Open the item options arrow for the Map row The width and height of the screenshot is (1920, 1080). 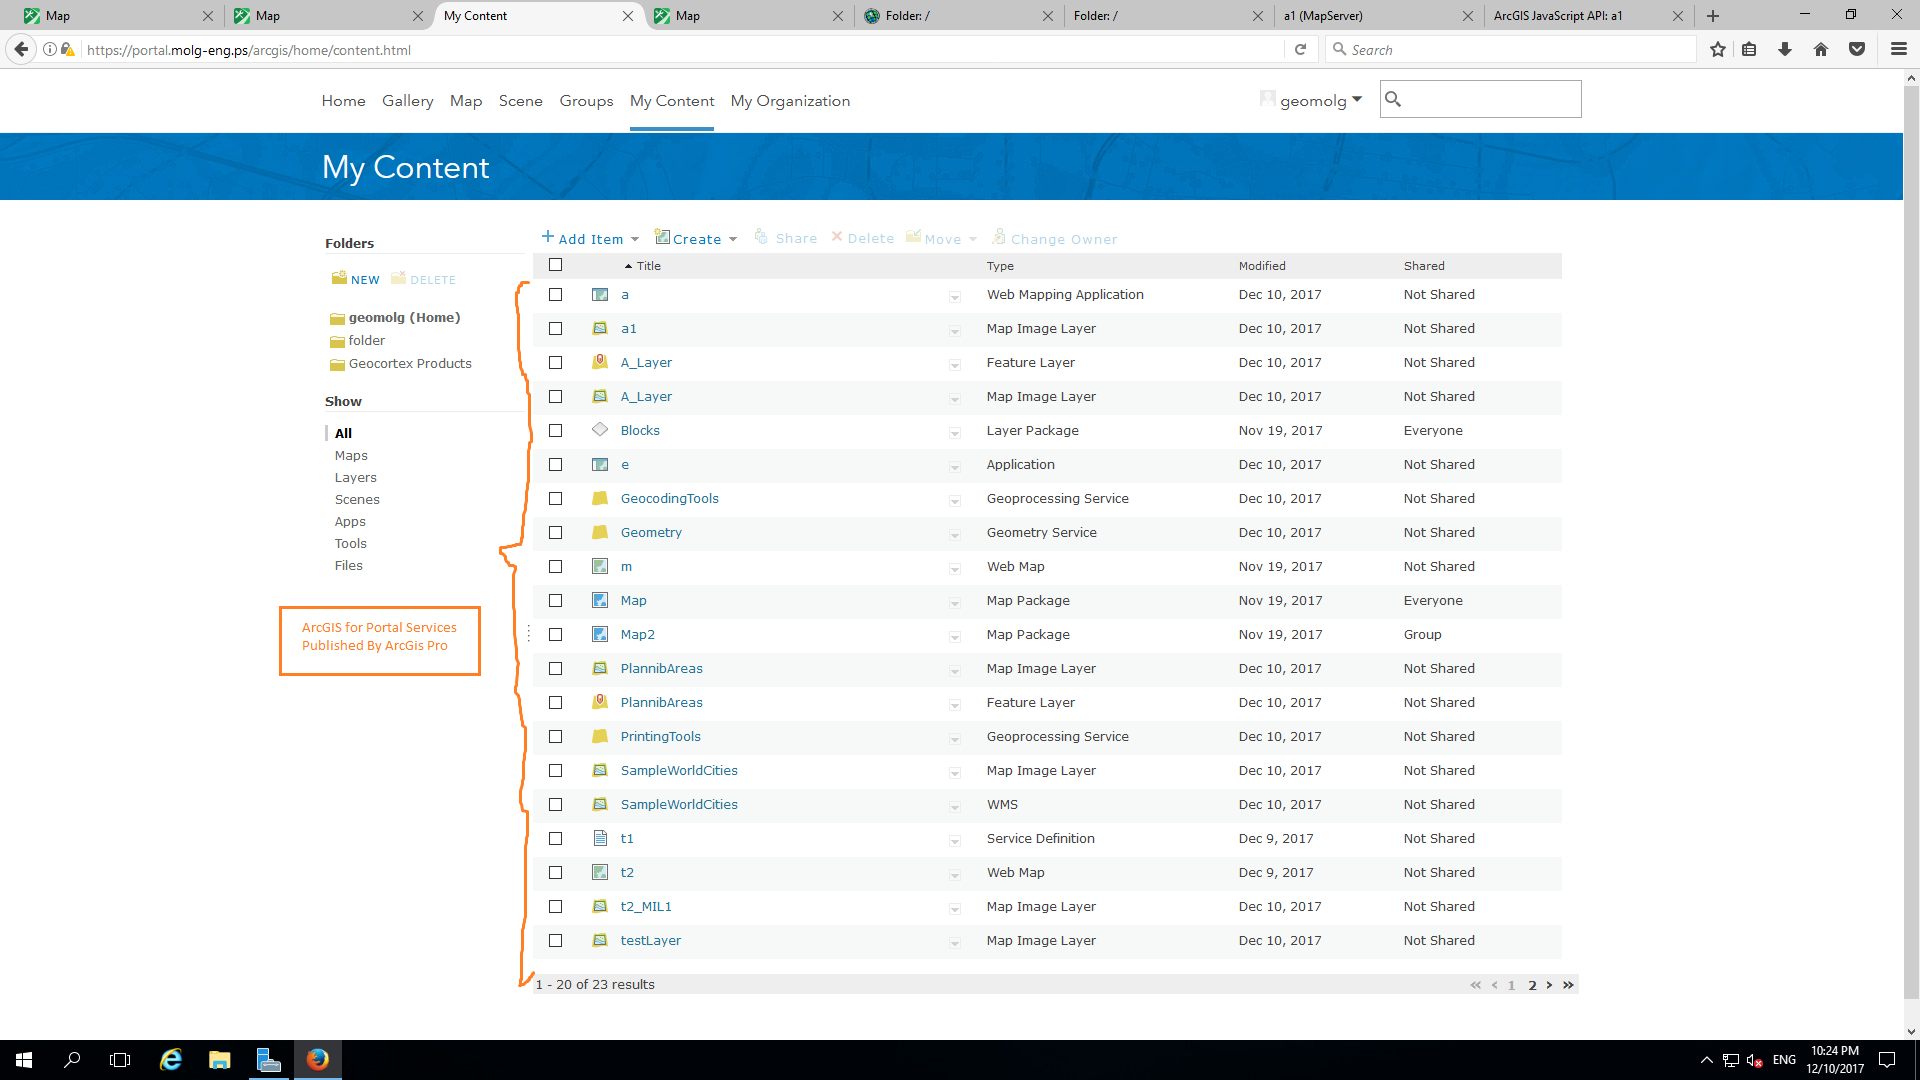(x=955, y=603)
